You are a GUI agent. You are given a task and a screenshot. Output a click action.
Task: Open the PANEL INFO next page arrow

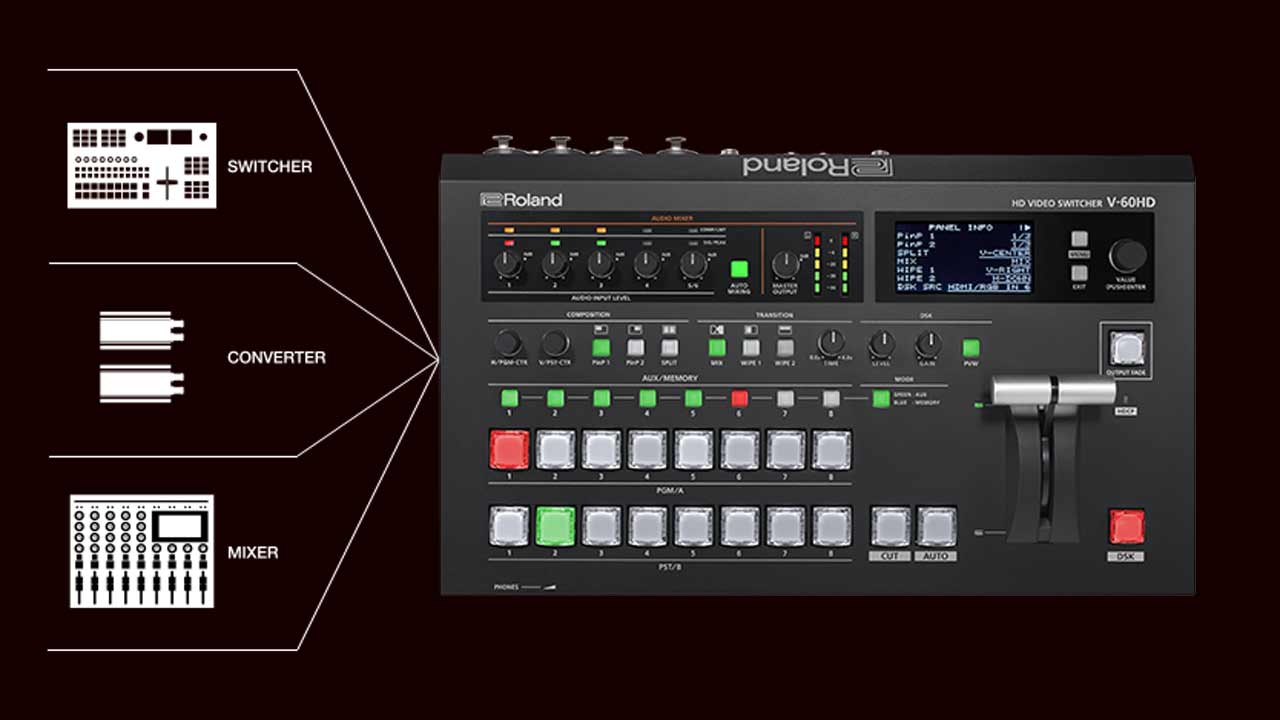[x=1027, y=228]
